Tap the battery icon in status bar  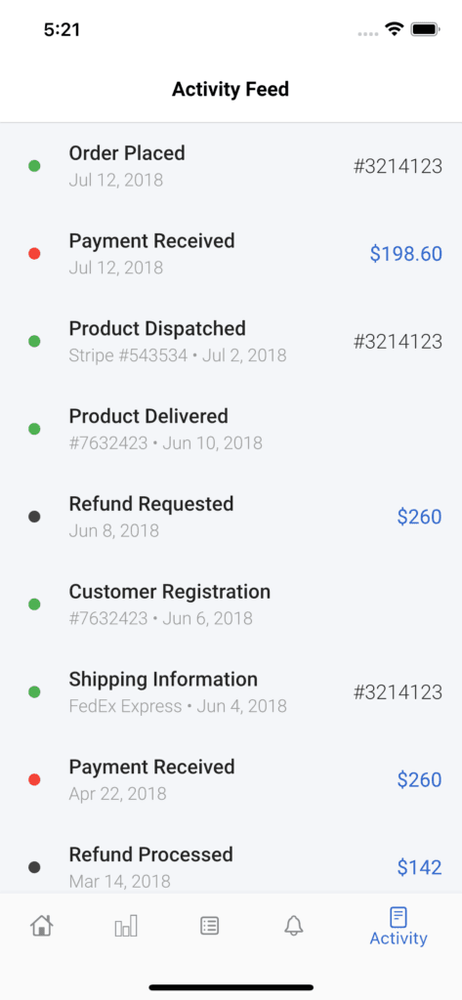click(x=424, y=29)
